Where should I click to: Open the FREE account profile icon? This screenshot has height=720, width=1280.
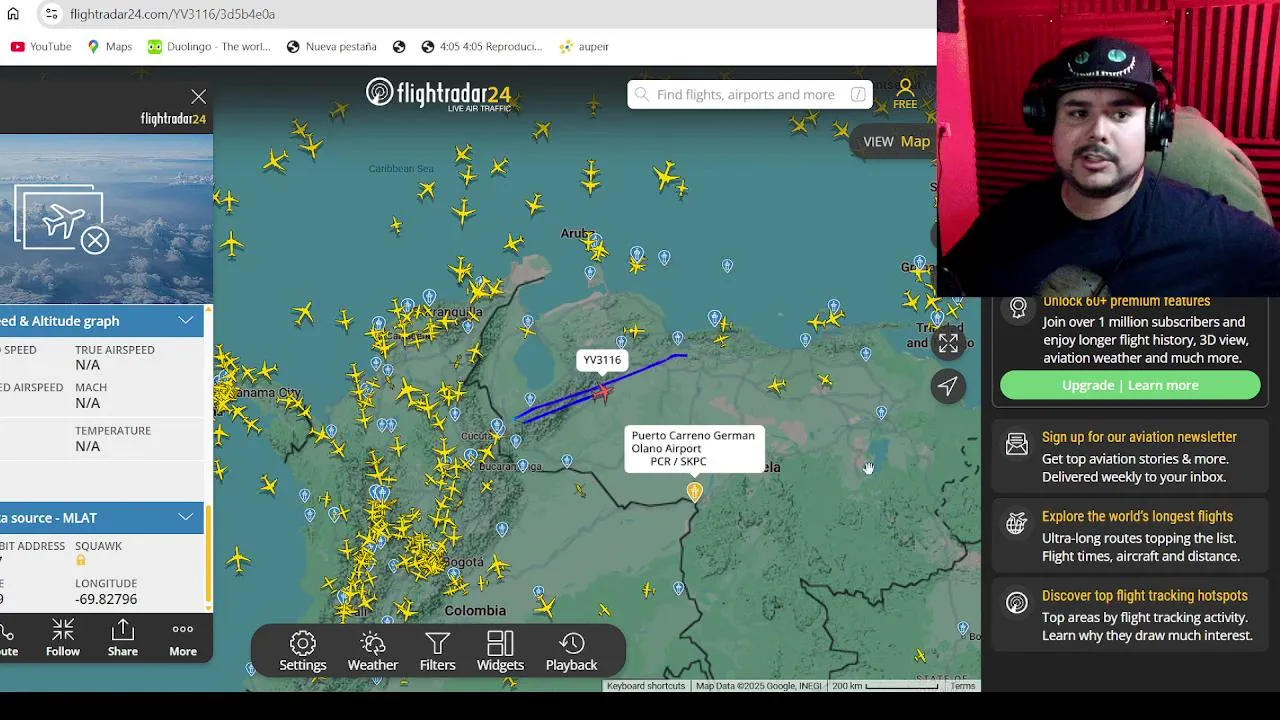click(905, 94)
